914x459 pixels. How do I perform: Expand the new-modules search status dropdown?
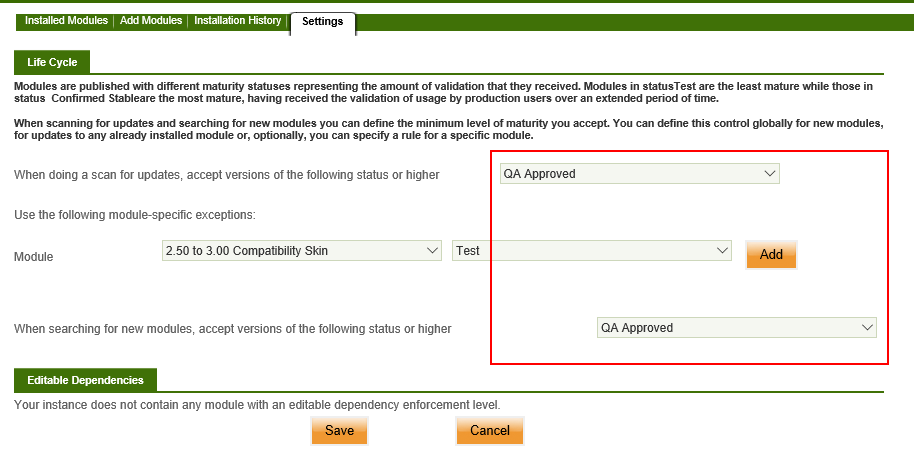736,327
